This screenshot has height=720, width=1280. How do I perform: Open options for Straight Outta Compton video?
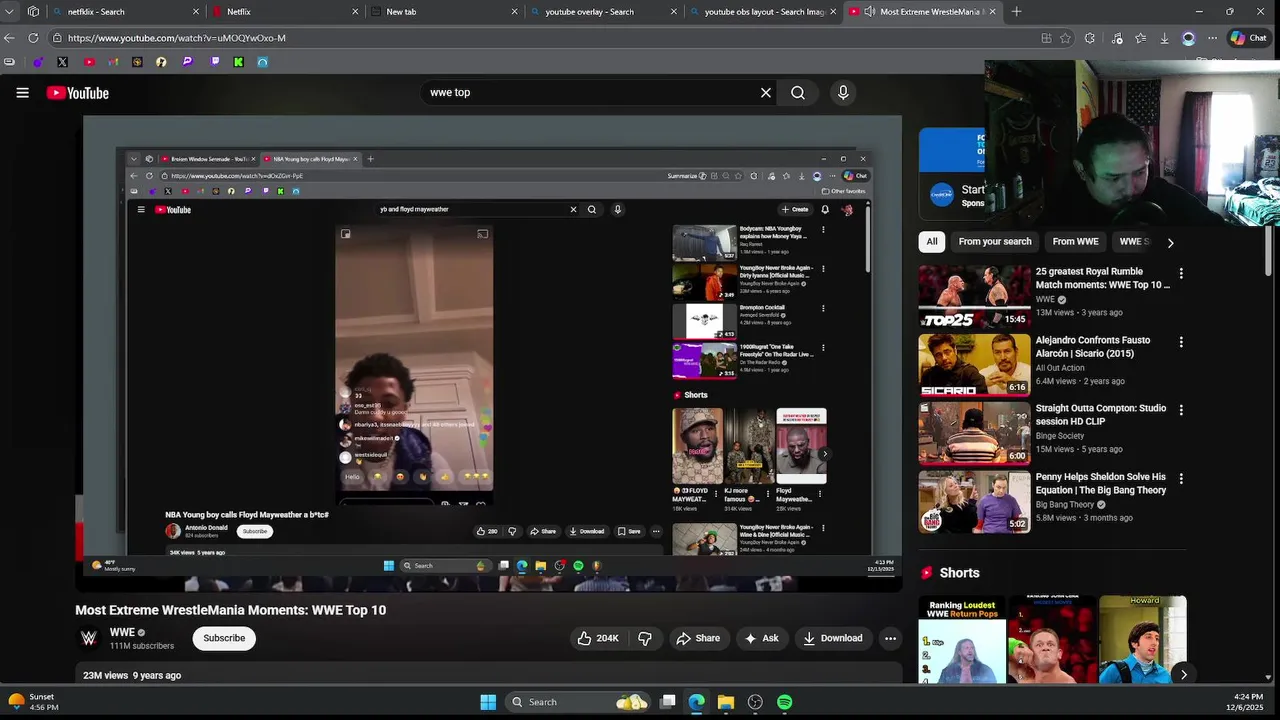click(x=1181, y=410)
